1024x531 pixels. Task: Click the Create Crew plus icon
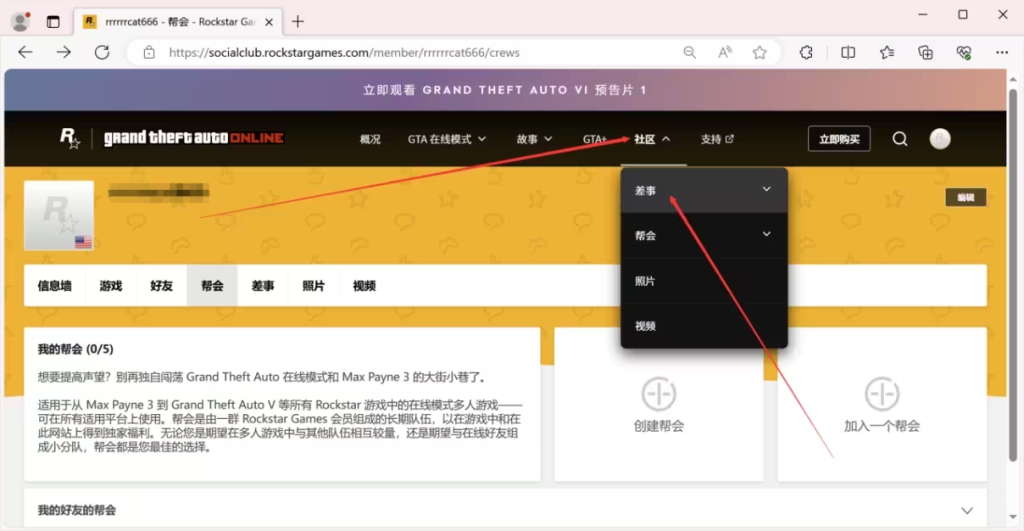pos(658,394)
